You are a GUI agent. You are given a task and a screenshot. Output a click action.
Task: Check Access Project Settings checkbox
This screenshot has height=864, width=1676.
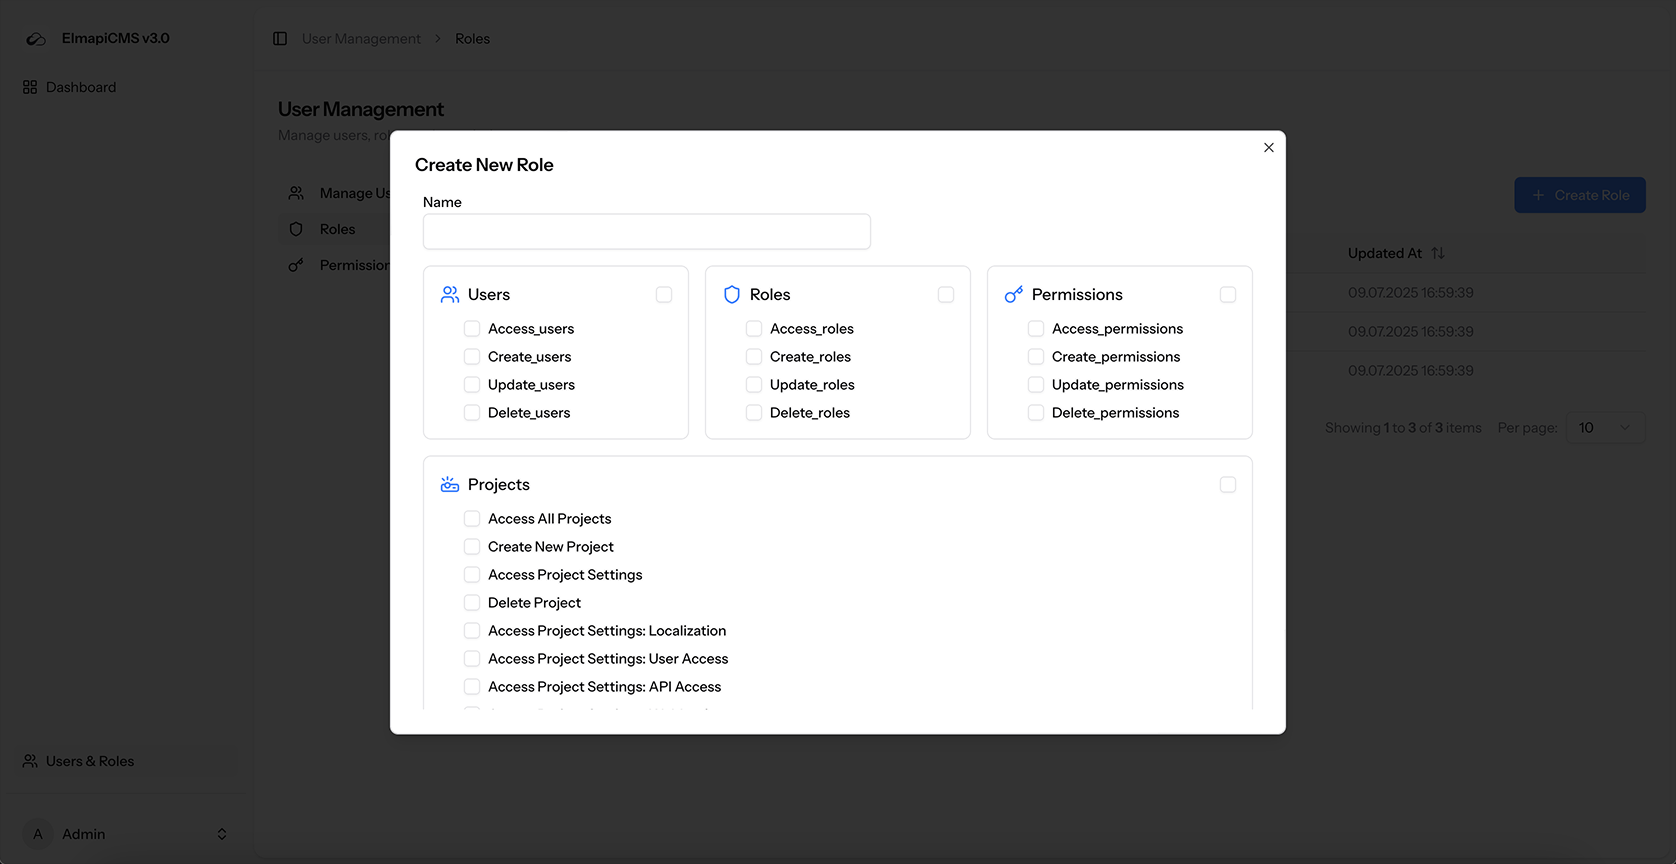tap(472, 575)
